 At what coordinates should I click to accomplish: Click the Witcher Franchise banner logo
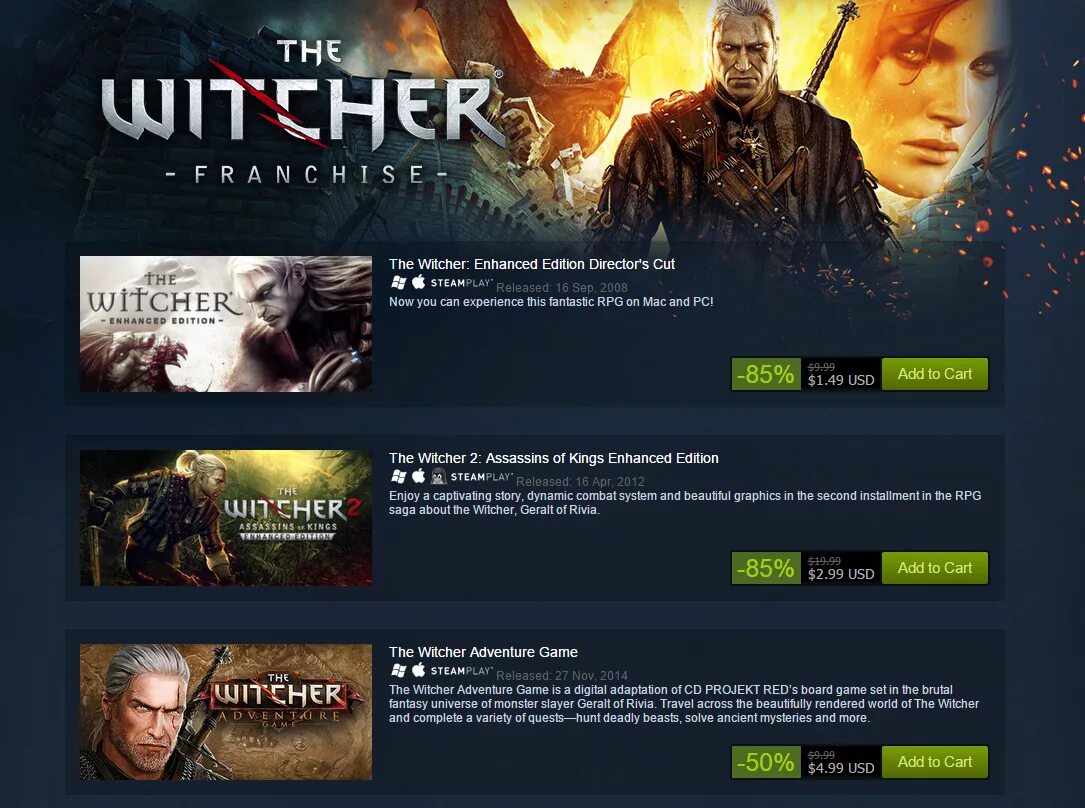point(304,111)
